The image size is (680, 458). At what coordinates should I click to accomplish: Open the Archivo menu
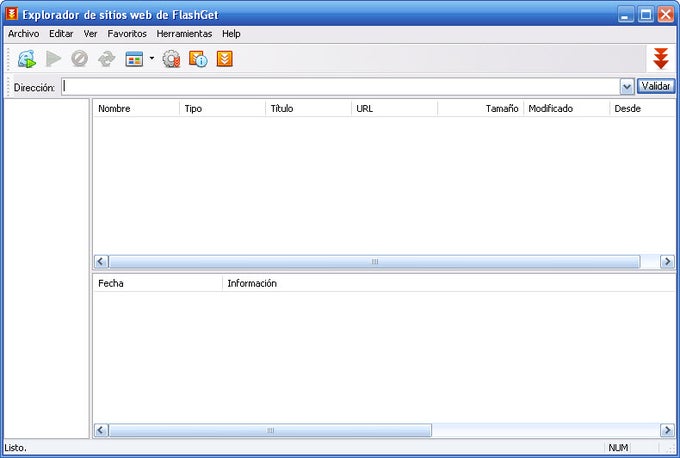(23, 33)
